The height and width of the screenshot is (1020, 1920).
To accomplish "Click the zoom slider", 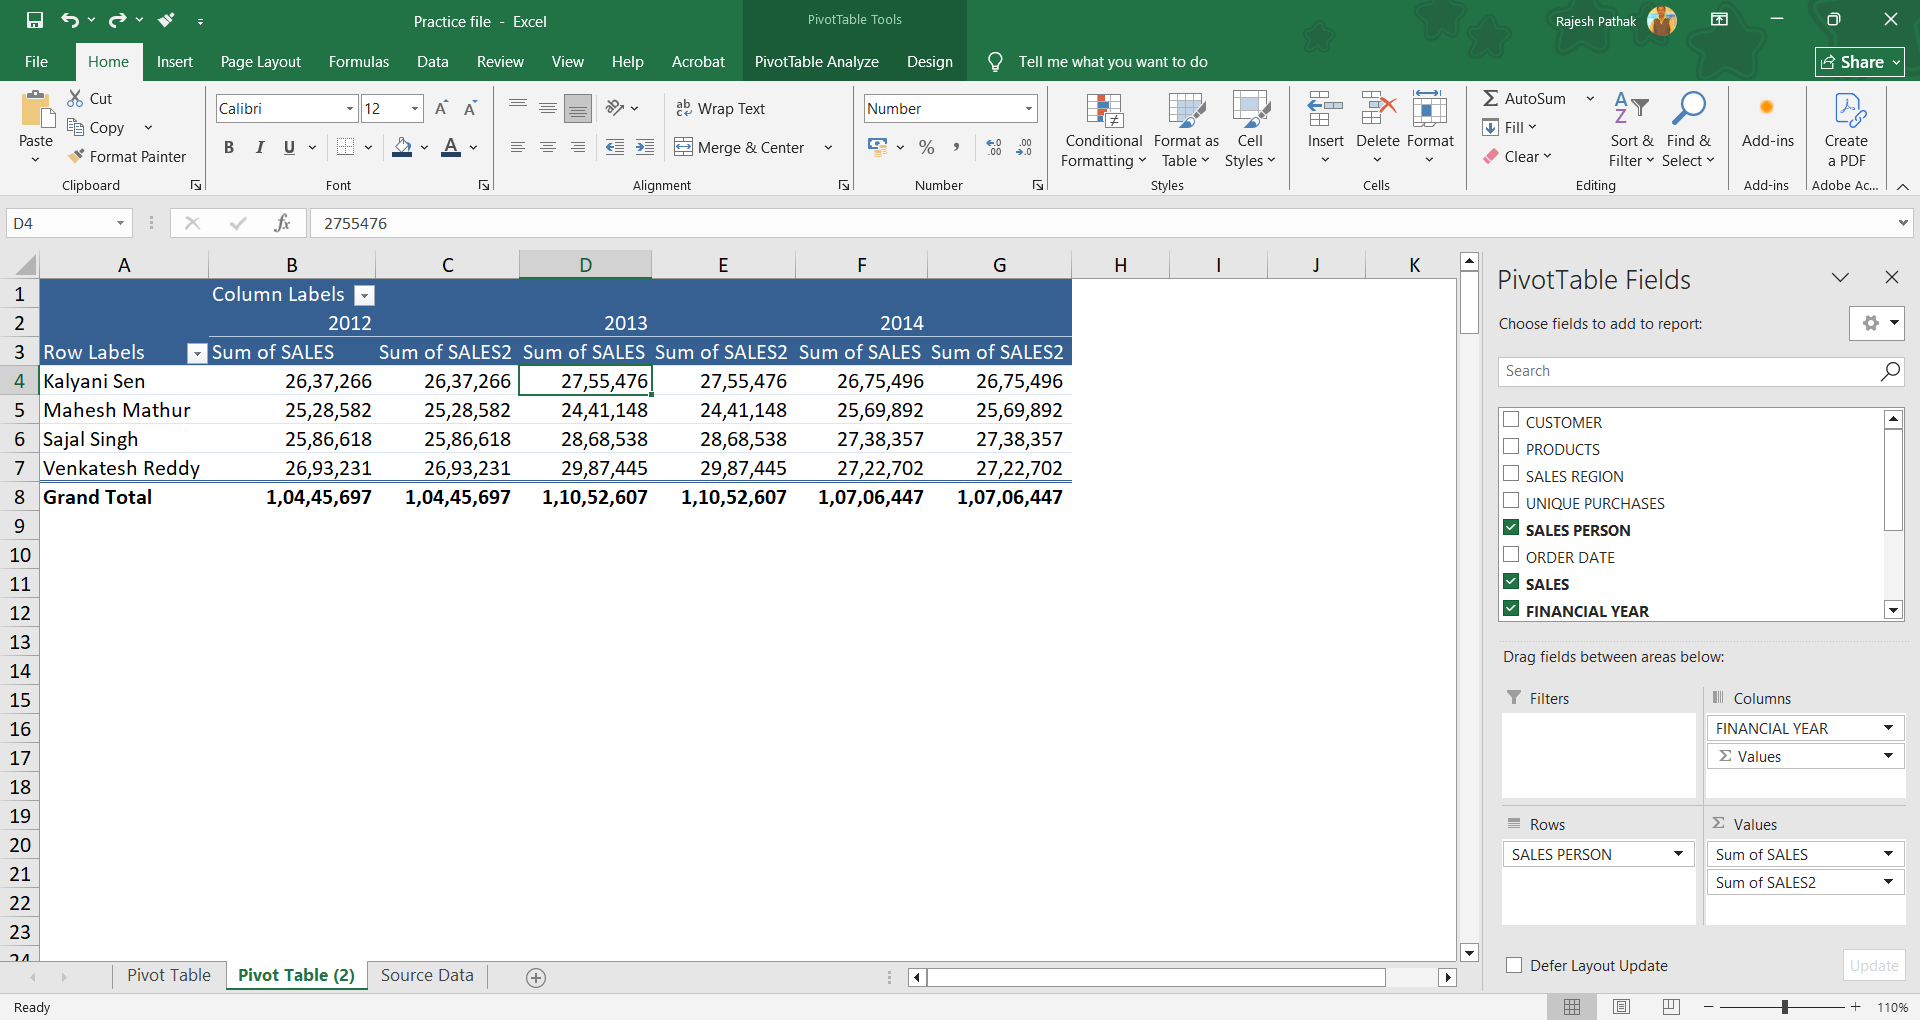I will click(x=1783, y=1007).
